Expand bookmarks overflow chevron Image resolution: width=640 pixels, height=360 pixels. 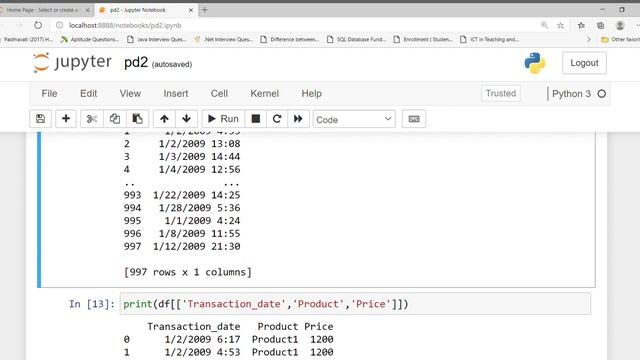tap(589, 40)
